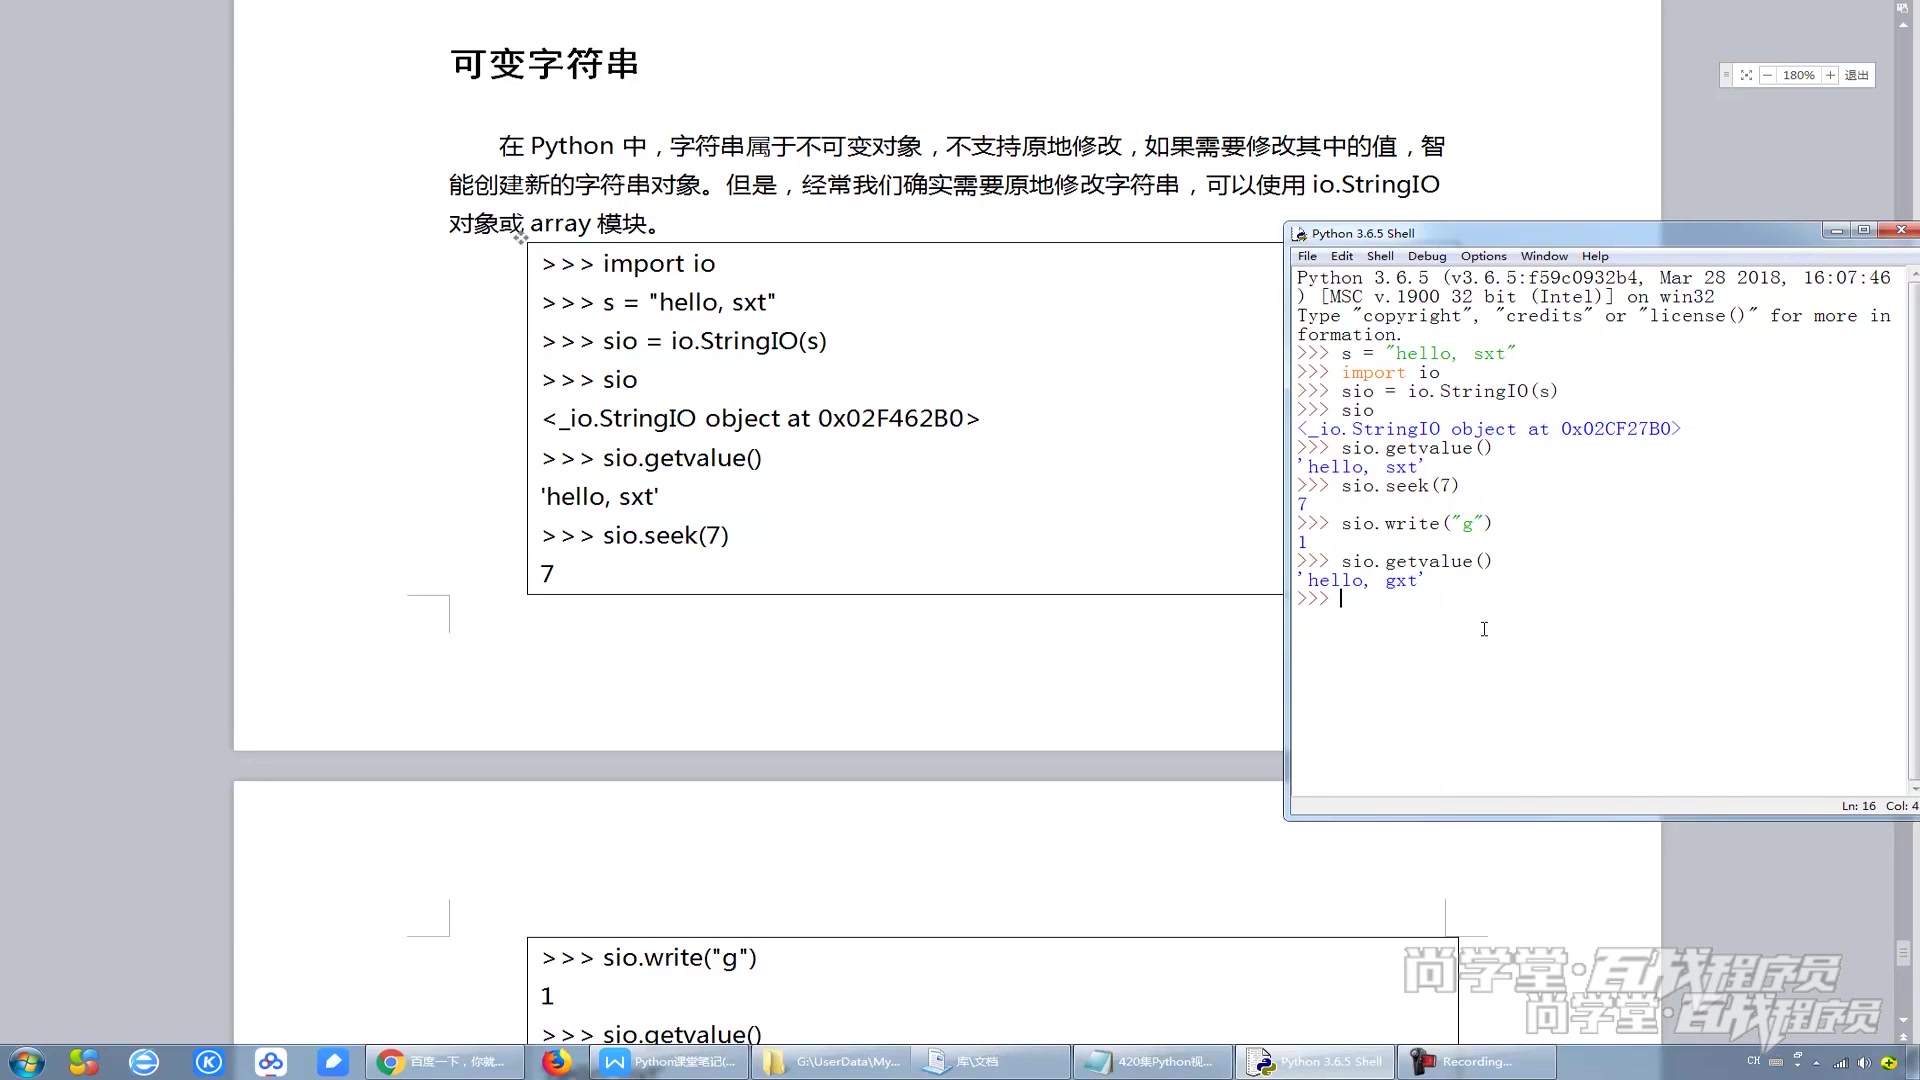Viewport: 1920px width, 1080px height.
Task: Switch to the Python 3.6.5 Shell taskbar item
Action: (1315, 1062)
